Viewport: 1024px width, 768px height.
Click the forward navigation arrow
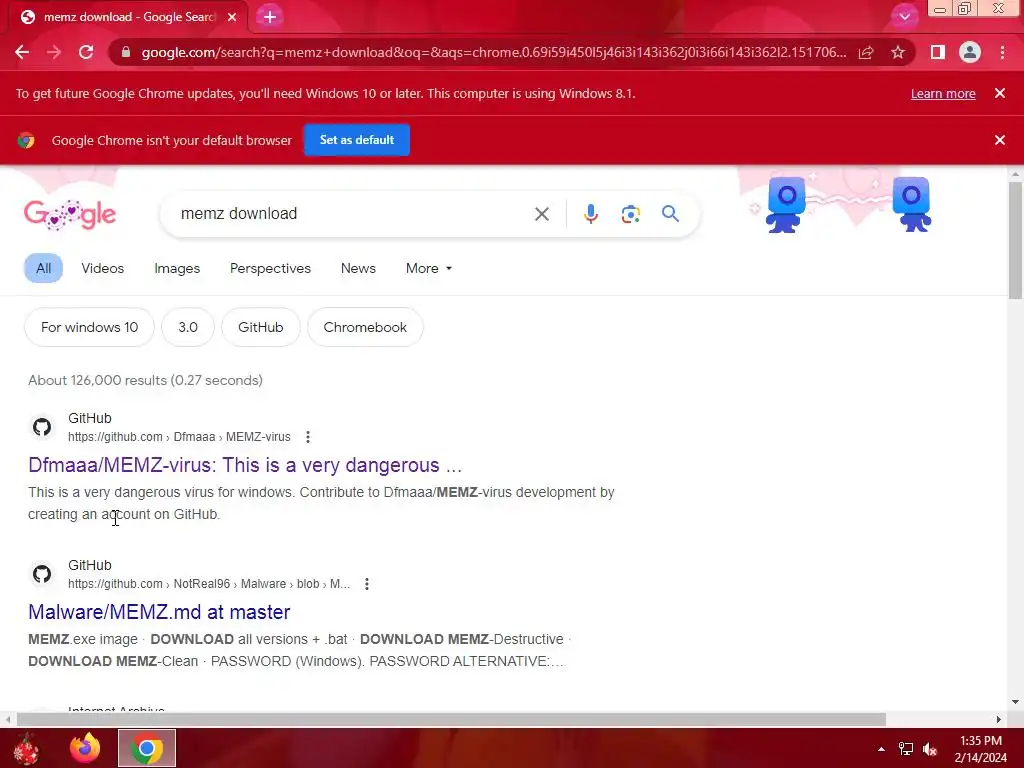[x=54, y=52]
